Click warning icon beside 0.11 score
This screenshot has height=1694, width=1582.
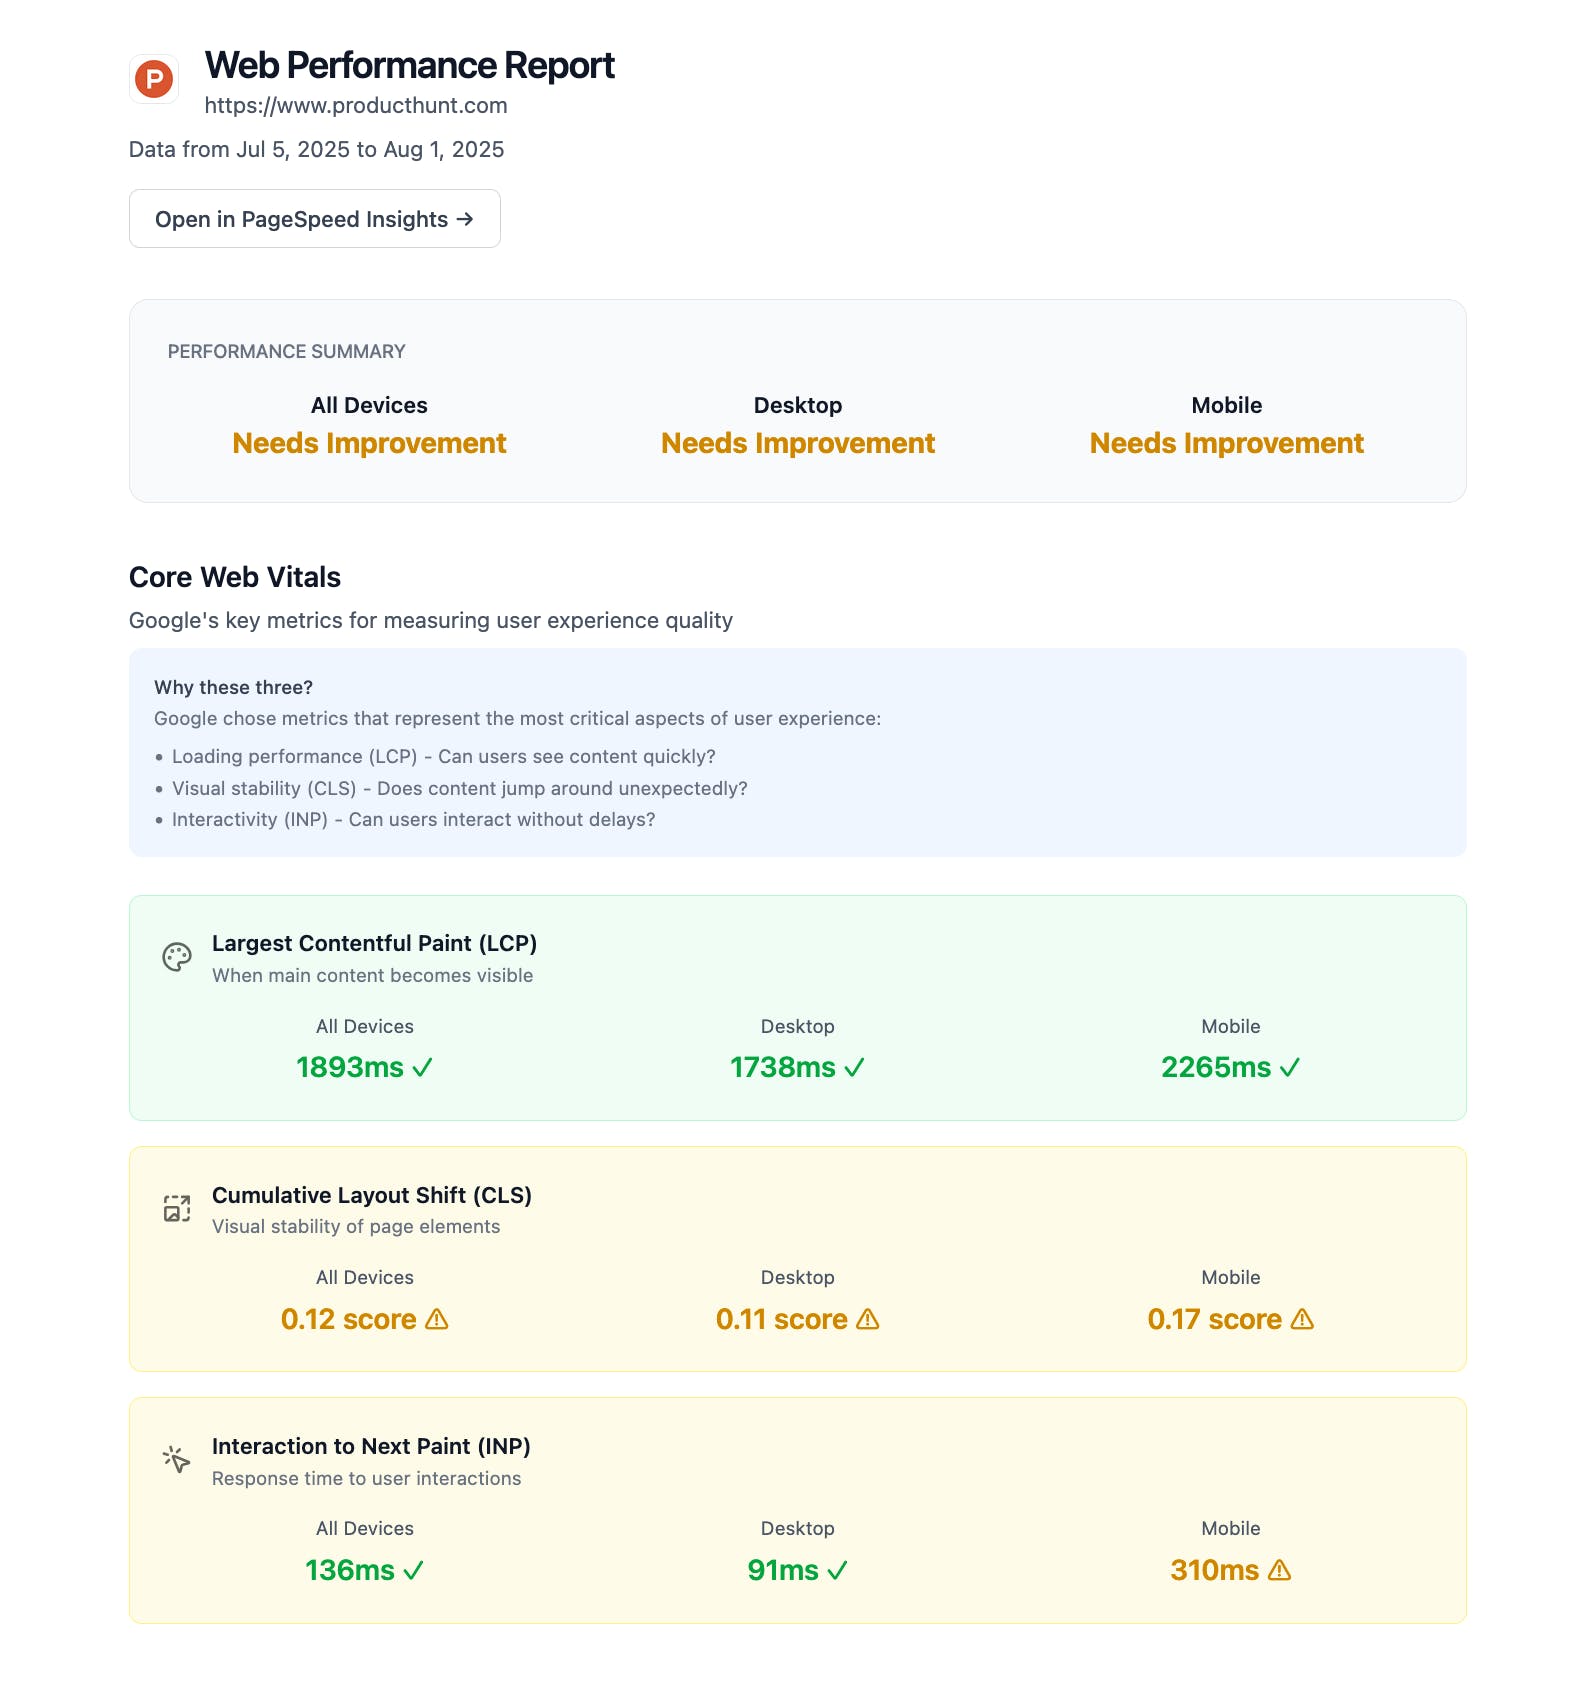click(x=868, y=1319)
